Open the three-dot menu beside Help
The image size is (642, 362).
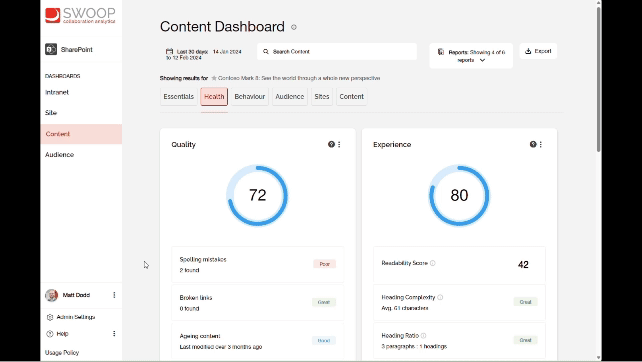coord(114,334)
